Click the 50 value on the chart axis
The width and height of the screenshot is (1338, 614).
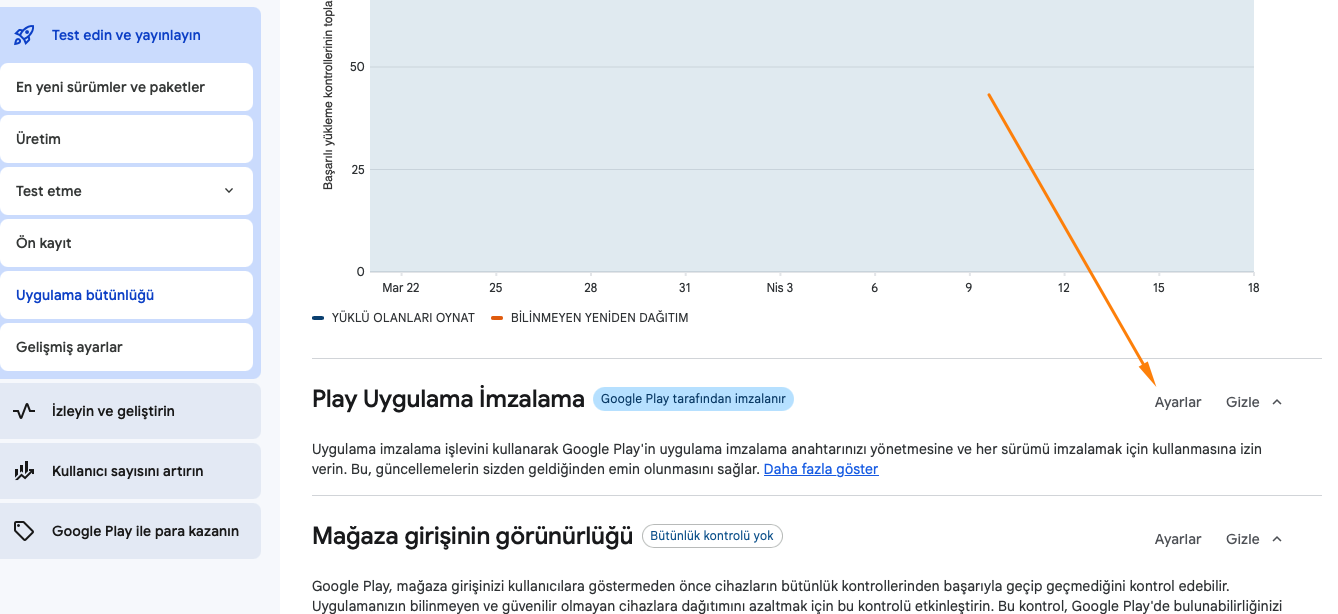[x=357, y=67]
